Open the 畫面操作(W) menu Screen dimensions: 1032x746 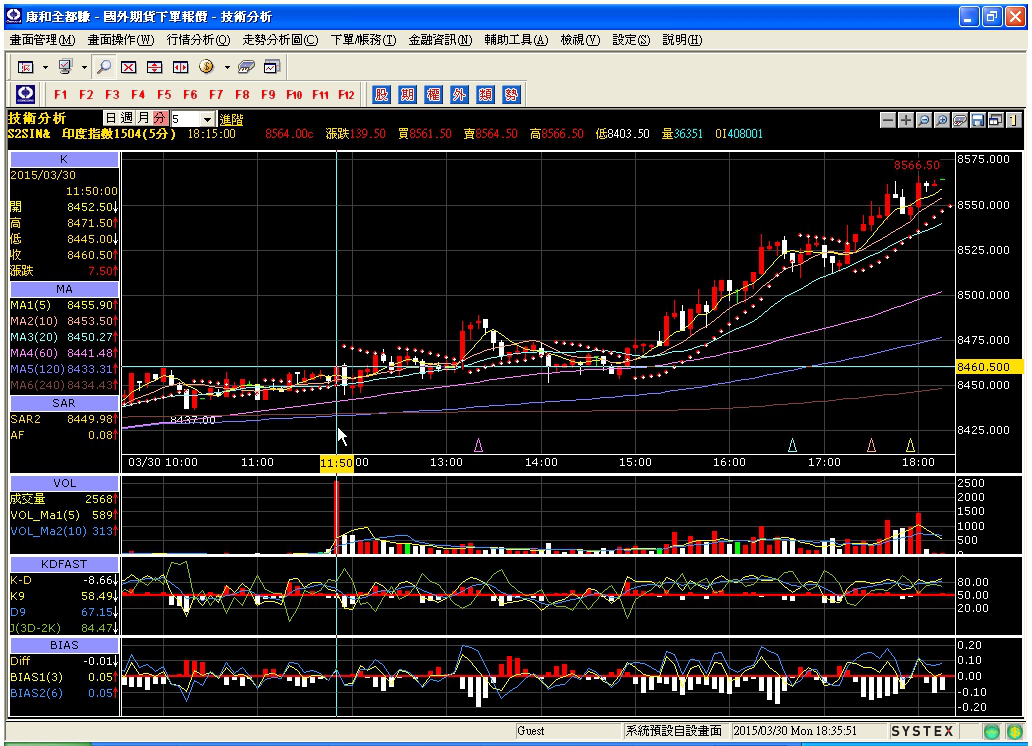pos(121,40)
